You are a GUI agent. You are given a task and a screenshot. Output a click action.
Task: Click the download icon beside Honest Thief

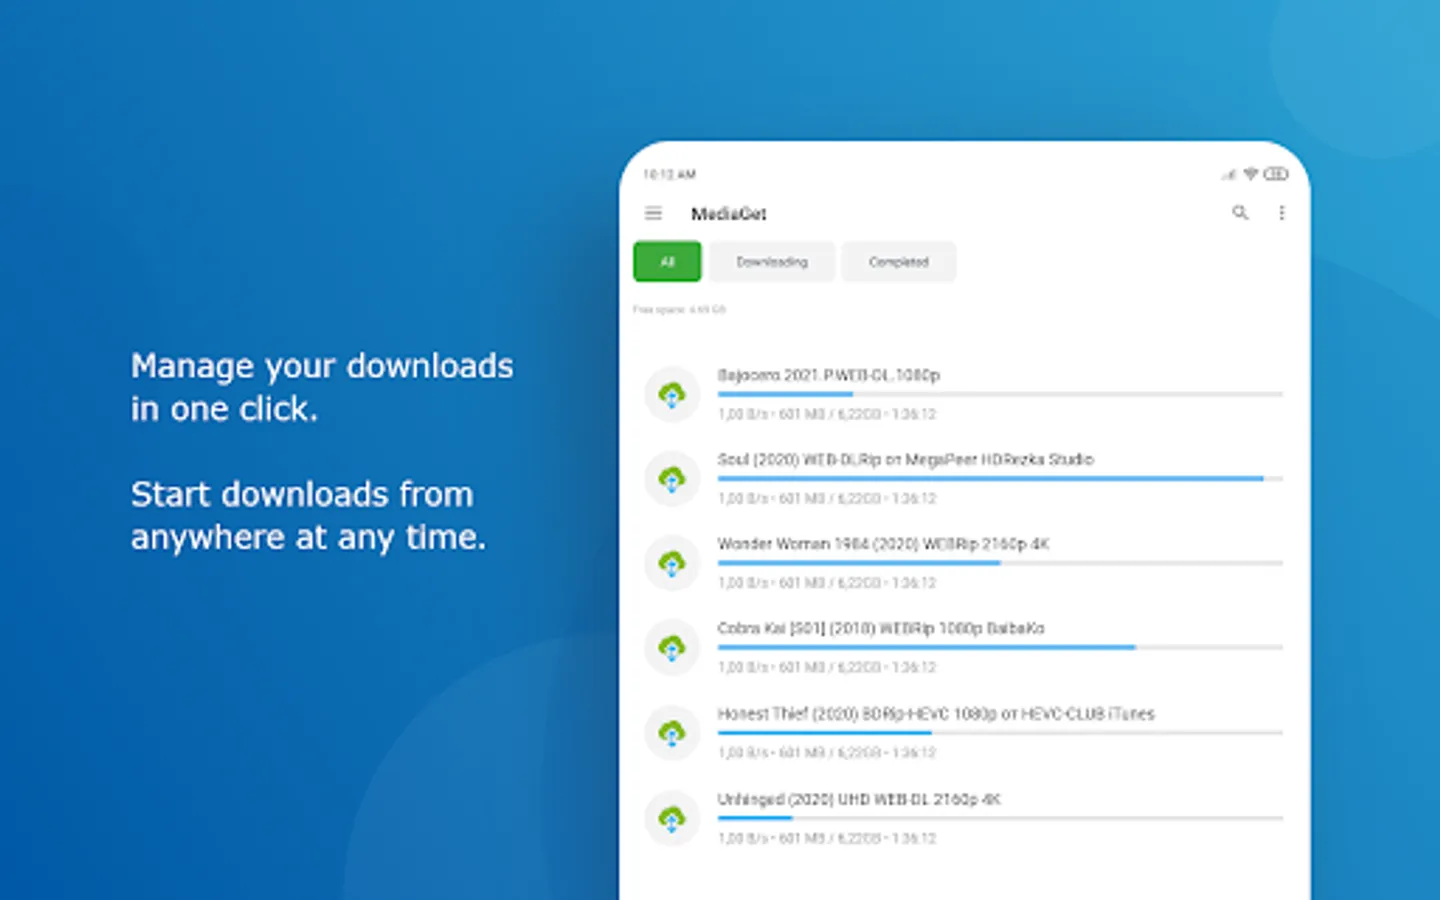[672, 733]
